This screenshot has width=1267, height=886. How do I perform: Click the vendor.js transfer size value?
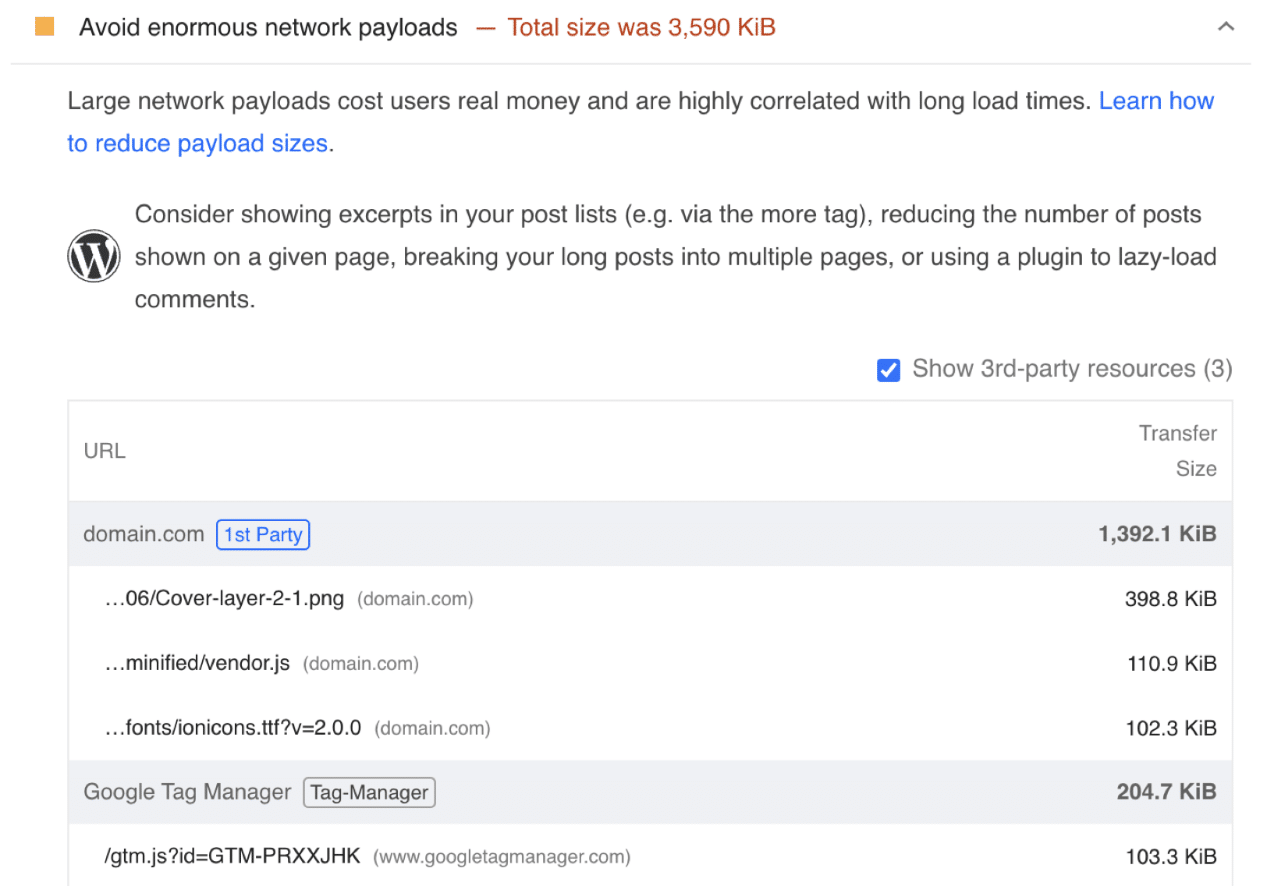coord(1171,663)
